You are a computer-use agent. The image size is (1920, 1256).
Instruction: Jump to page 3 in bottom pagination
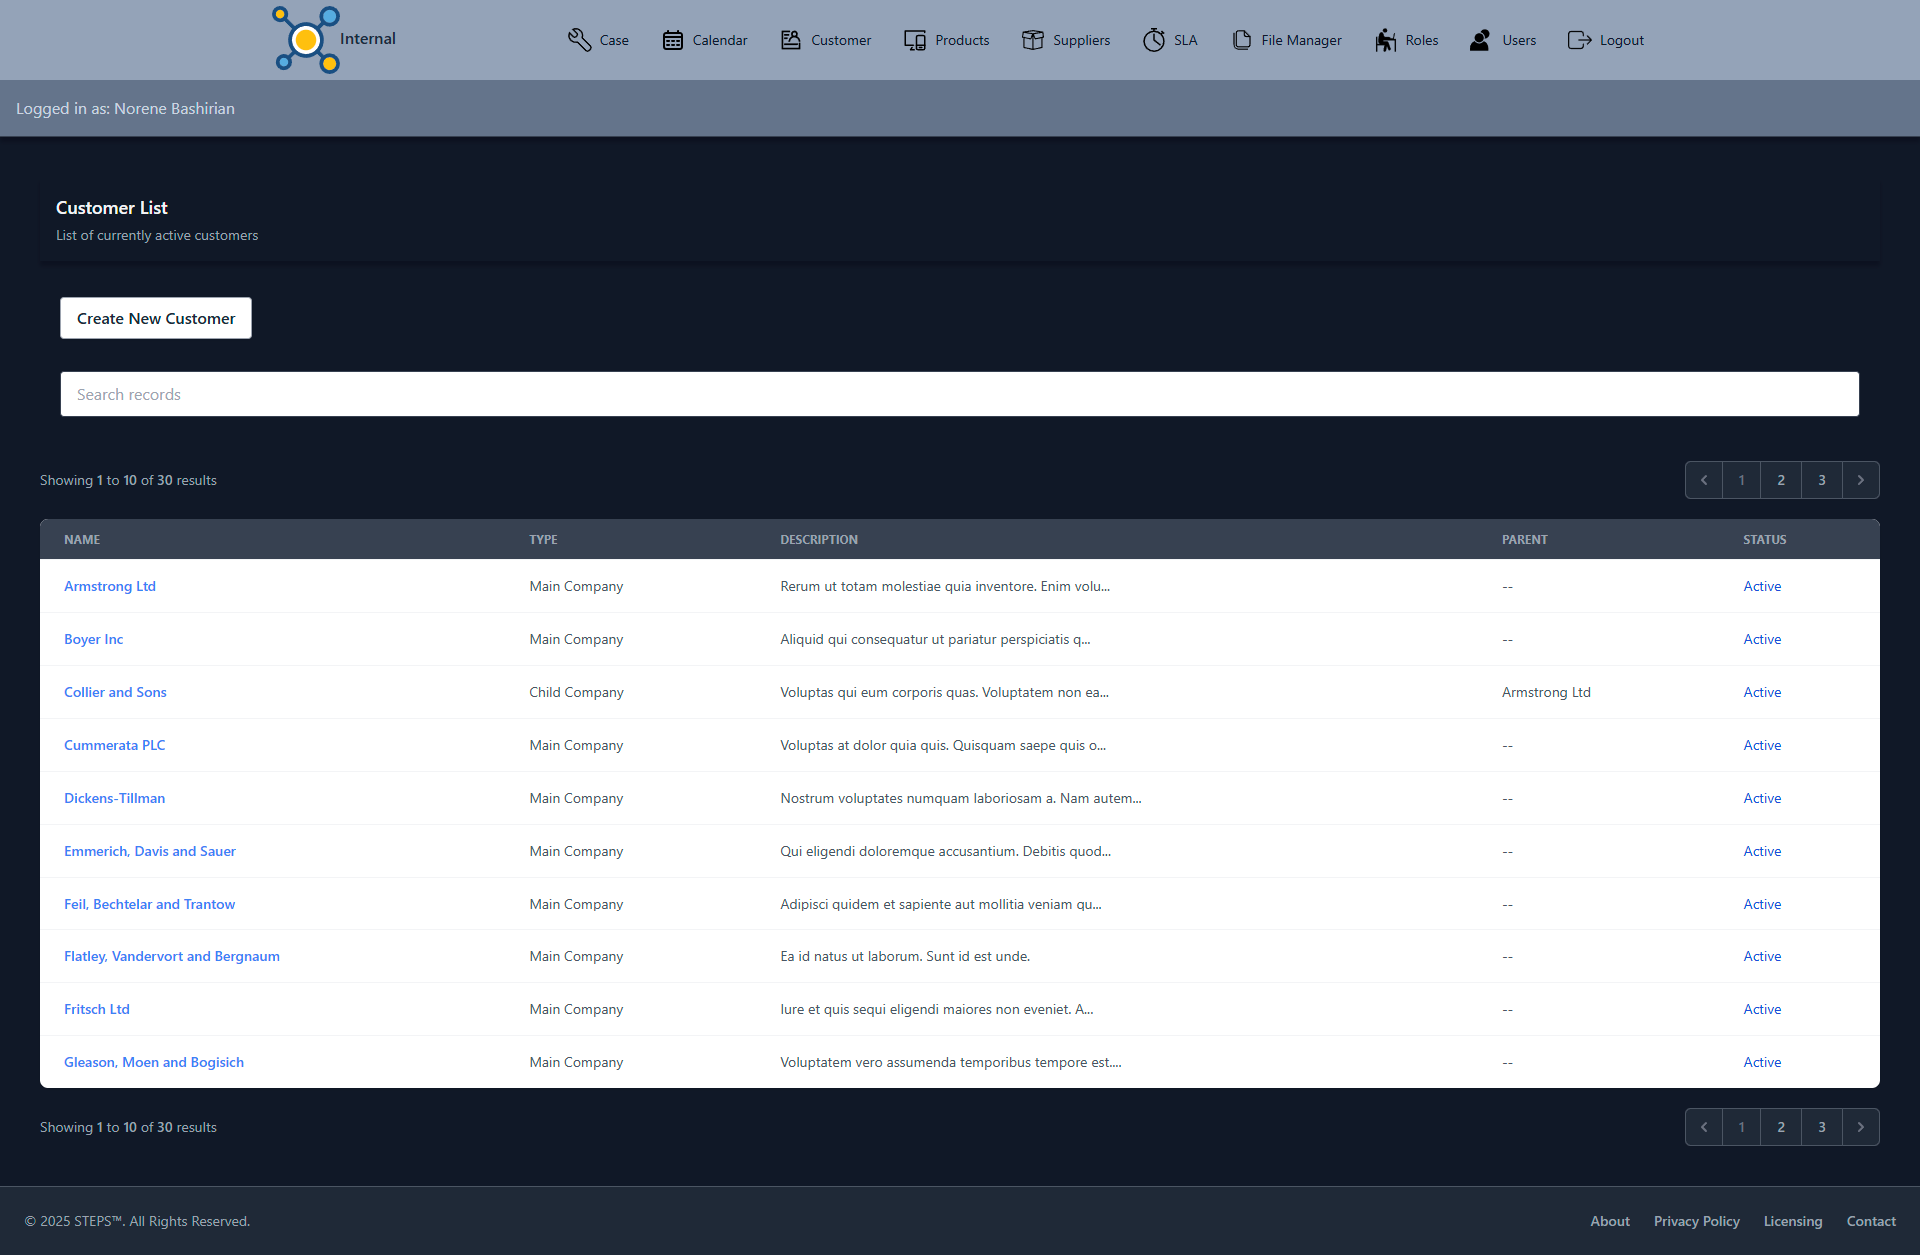[1822, 1127]
